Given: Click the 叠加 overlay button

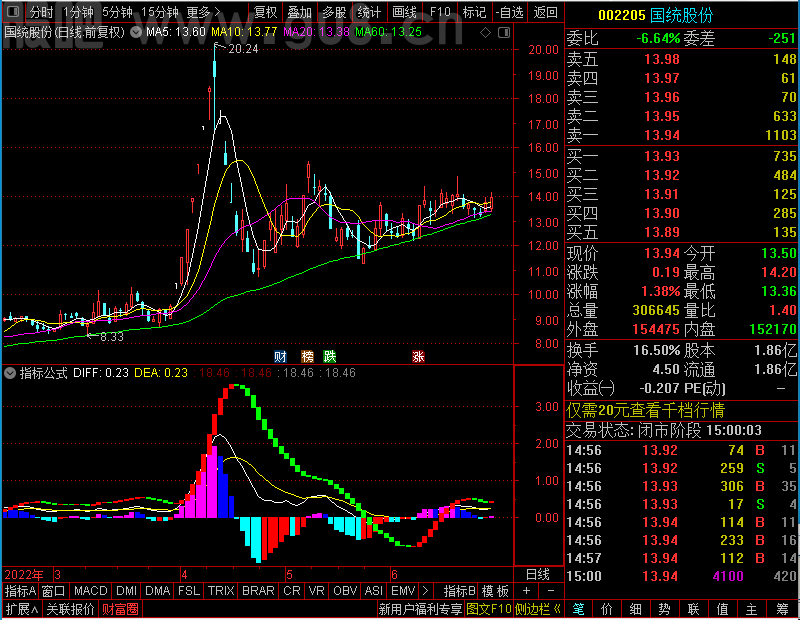Looking at the screenshot, I should coord(299,12).
